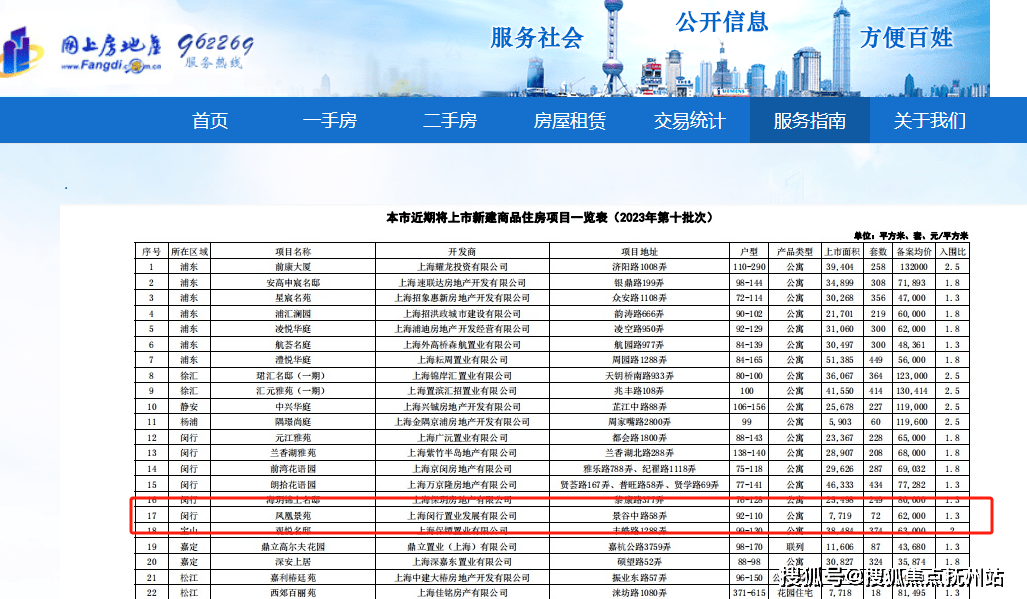This screenshot has height=599, width=1027.
Task: Click developer 鼎立置业（上海）有限公司
Action: [462, 547]
